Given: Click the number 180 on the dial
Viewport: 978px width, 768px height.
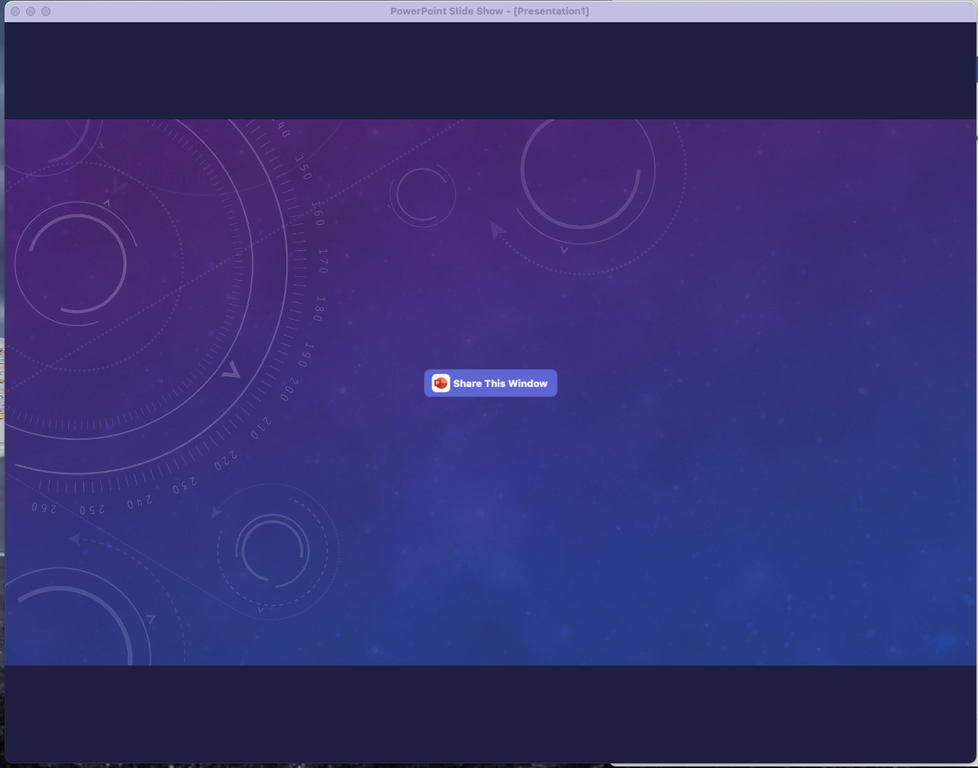Looking at the screenshot, I should (x=319, y=308).
